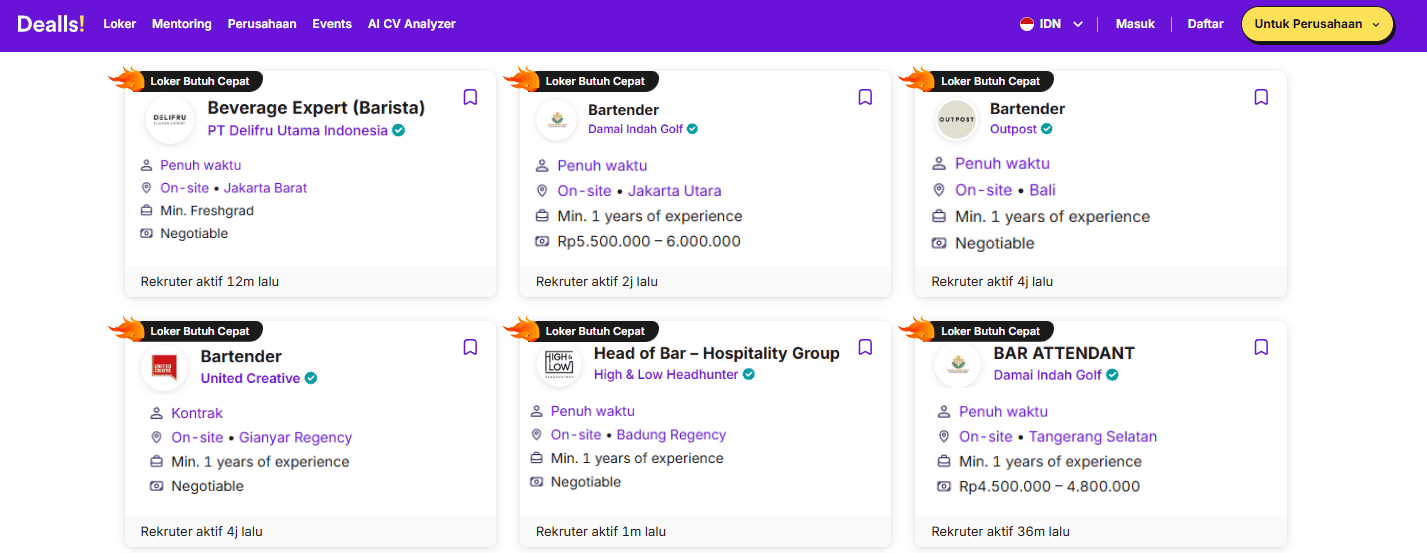Click Rekruter aktif 2j lalu text
1427x553 pixels.
click(597, 282)
